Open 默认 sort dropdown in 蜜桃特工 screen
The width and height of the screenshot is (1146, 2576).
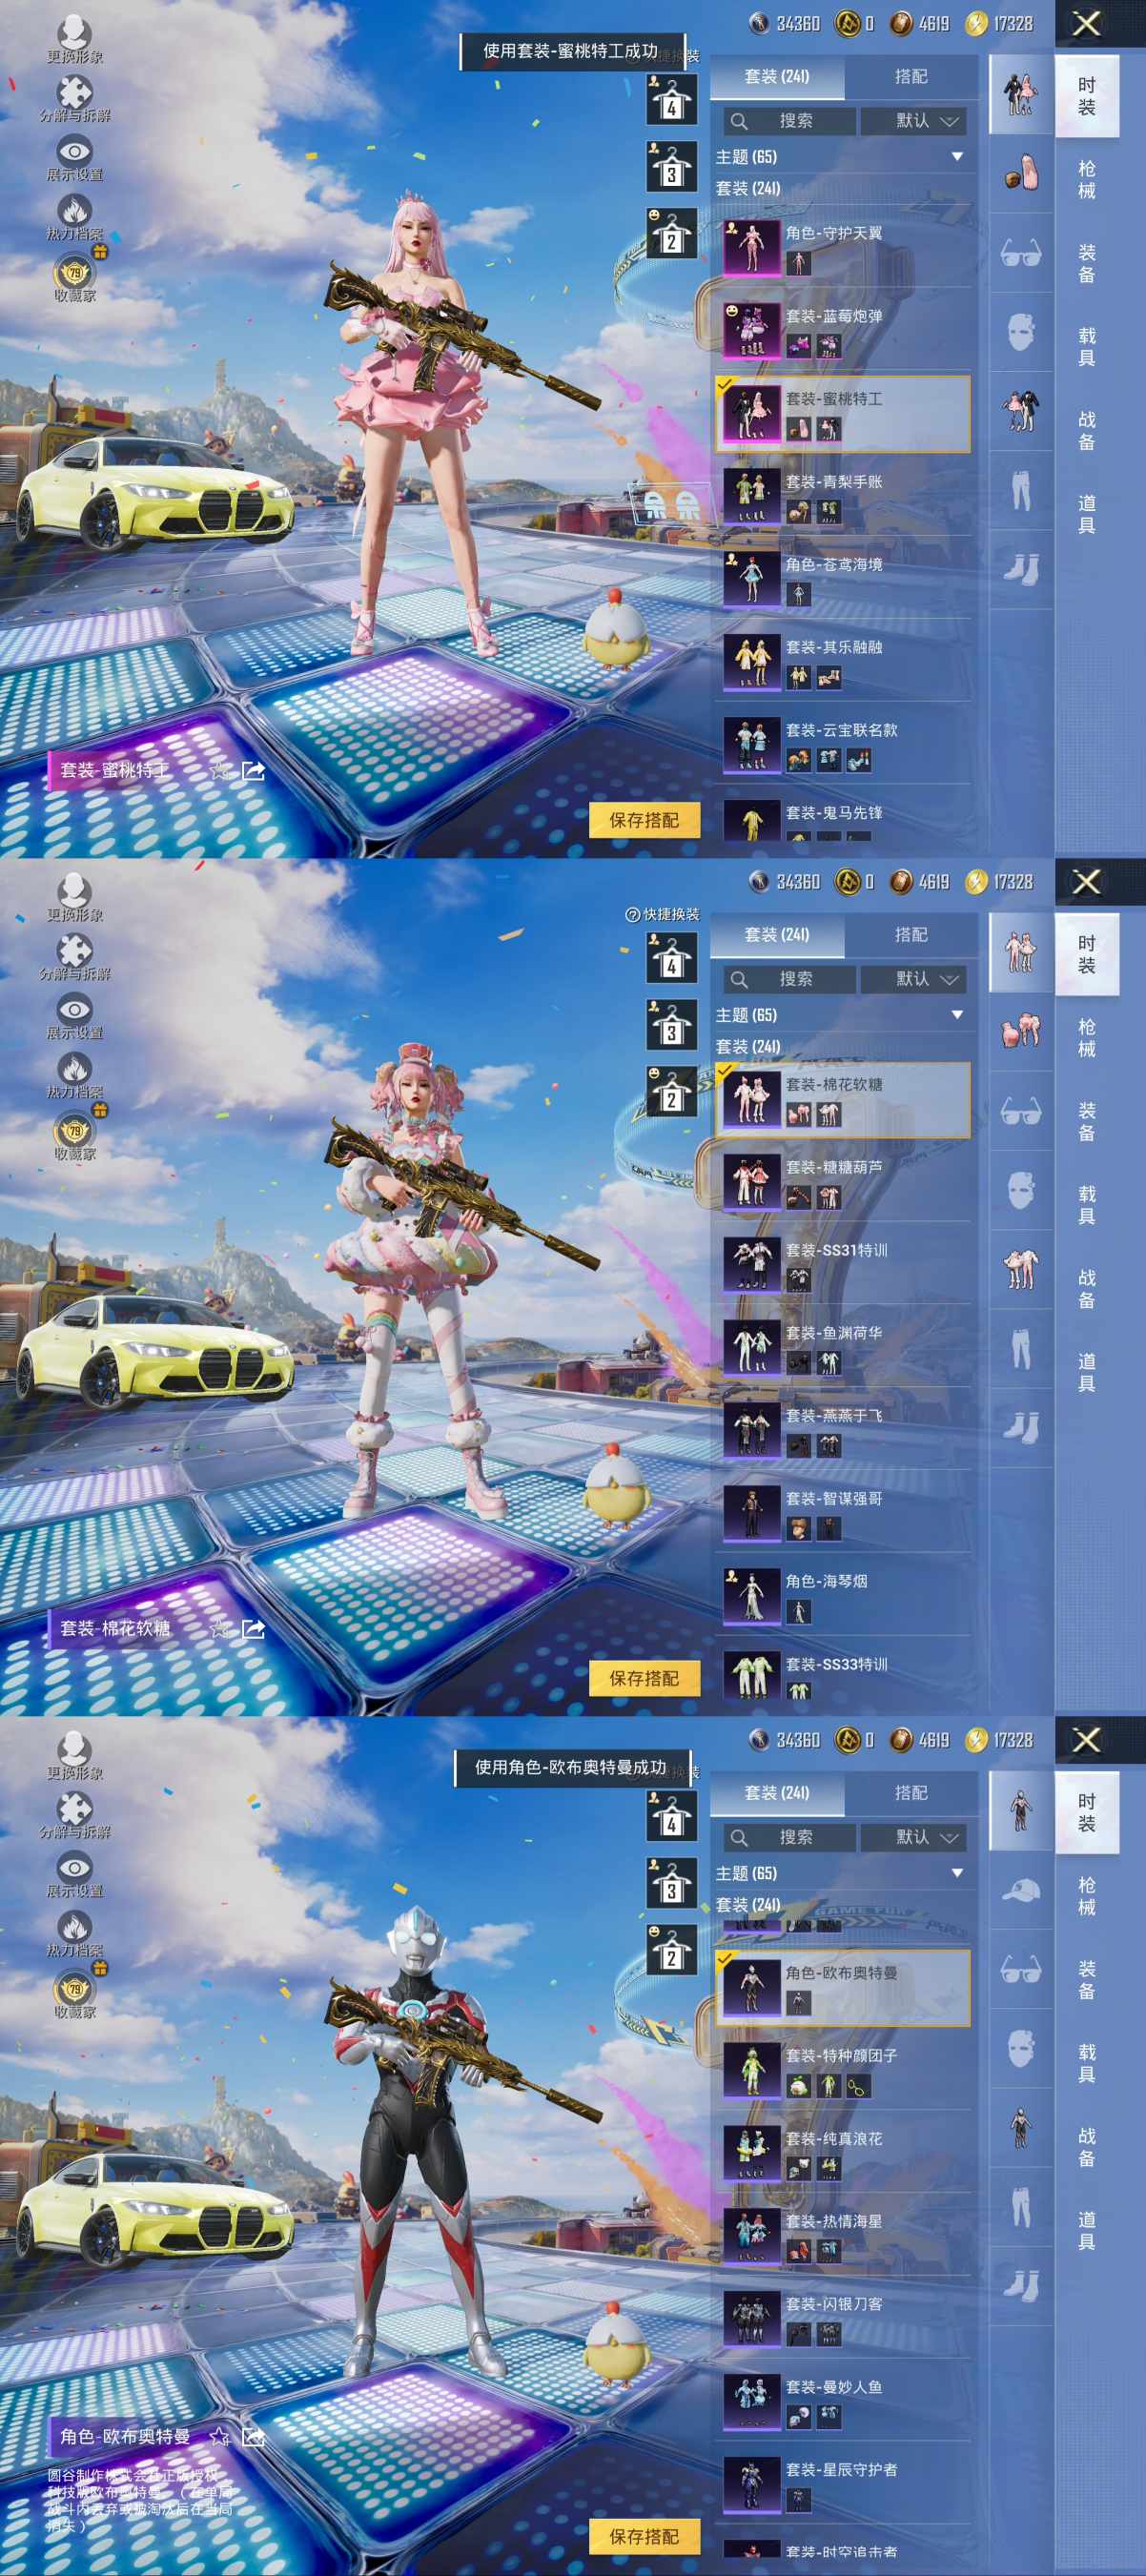click(913, 121)
